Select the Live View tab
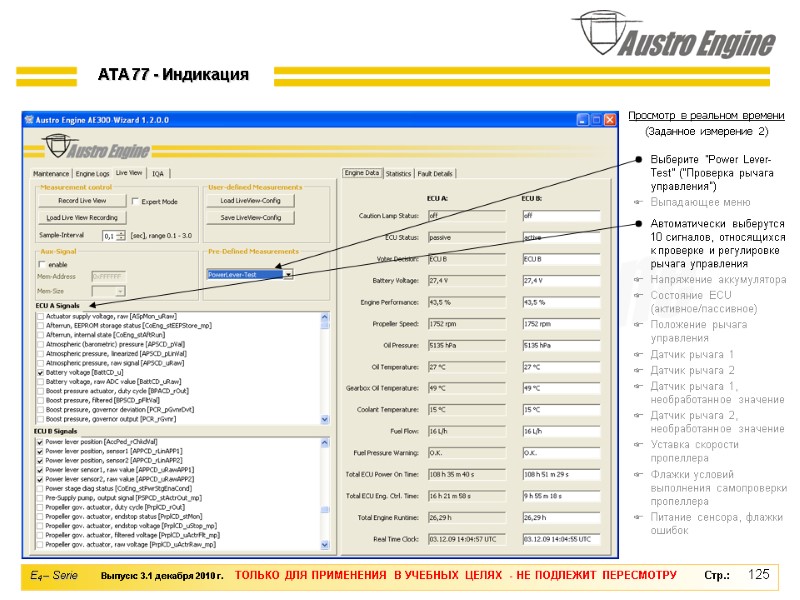800x600 pixels. [129, 173]
